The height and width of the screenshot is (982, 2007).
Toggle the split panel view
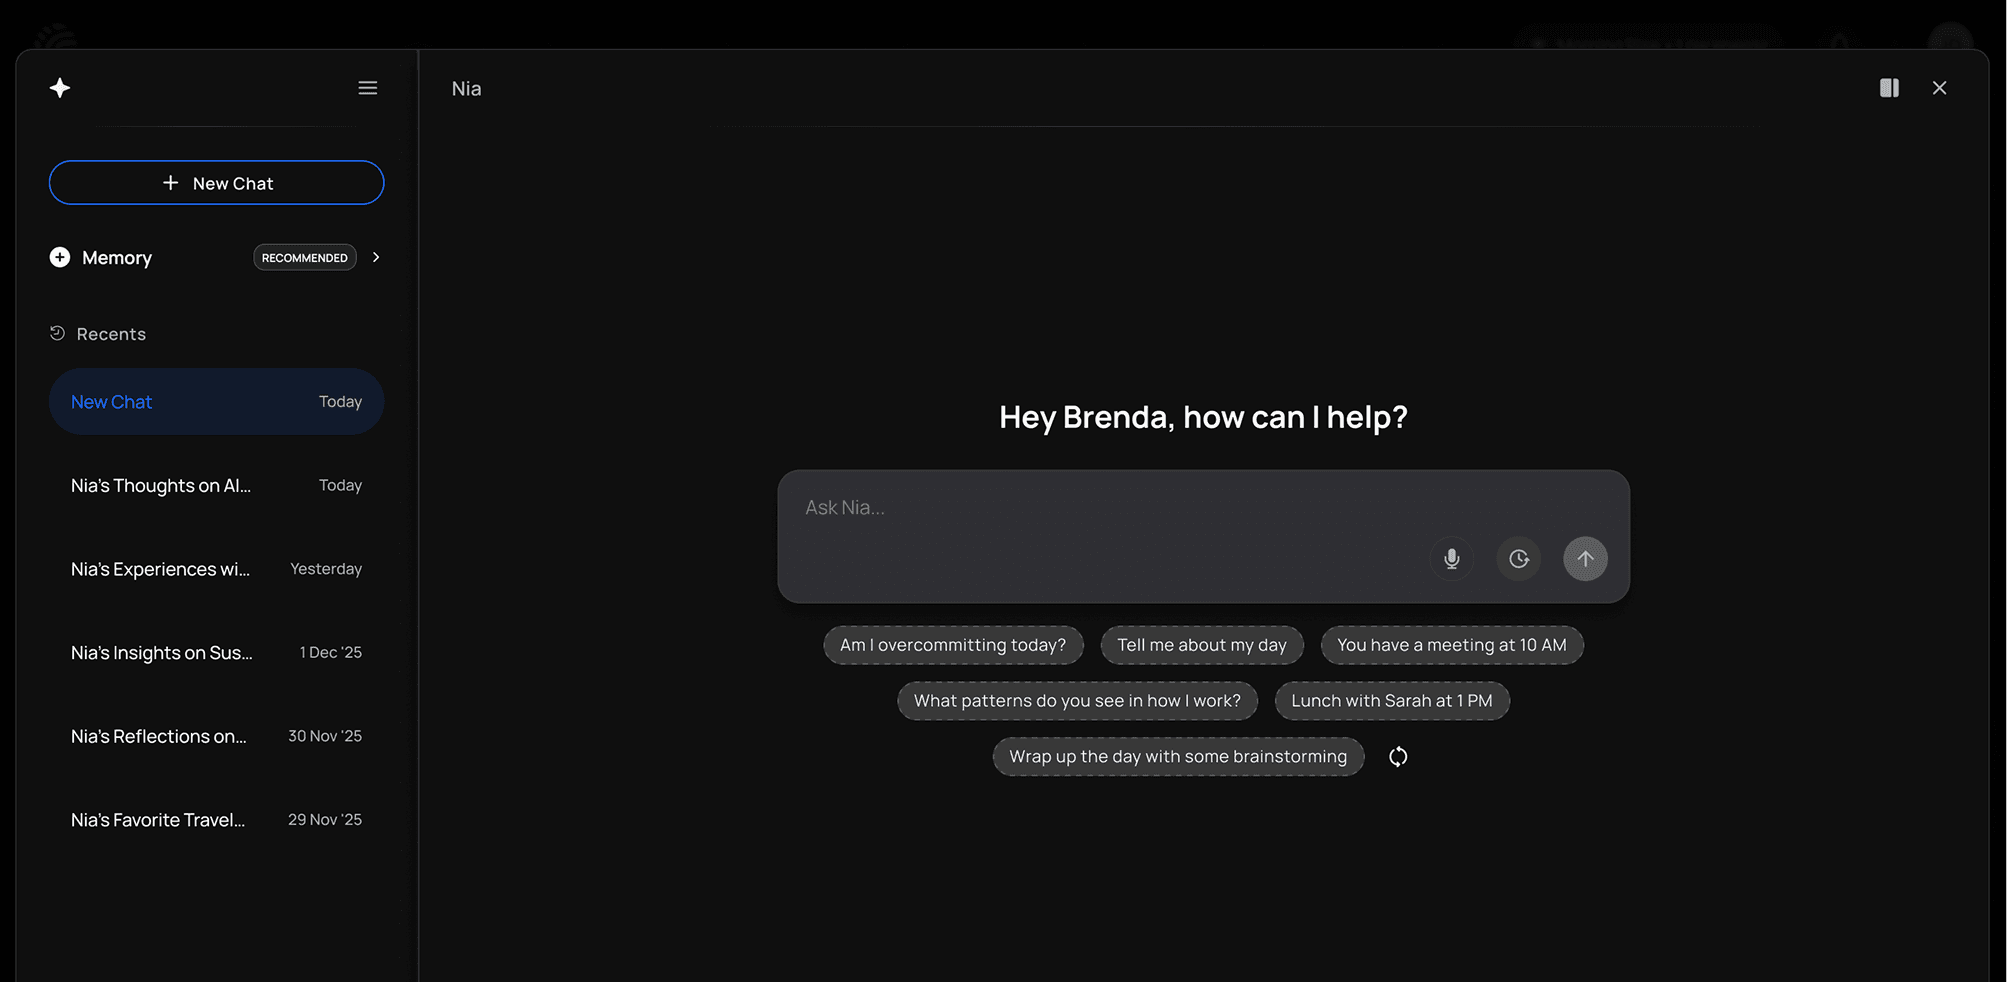[1889, 88]
